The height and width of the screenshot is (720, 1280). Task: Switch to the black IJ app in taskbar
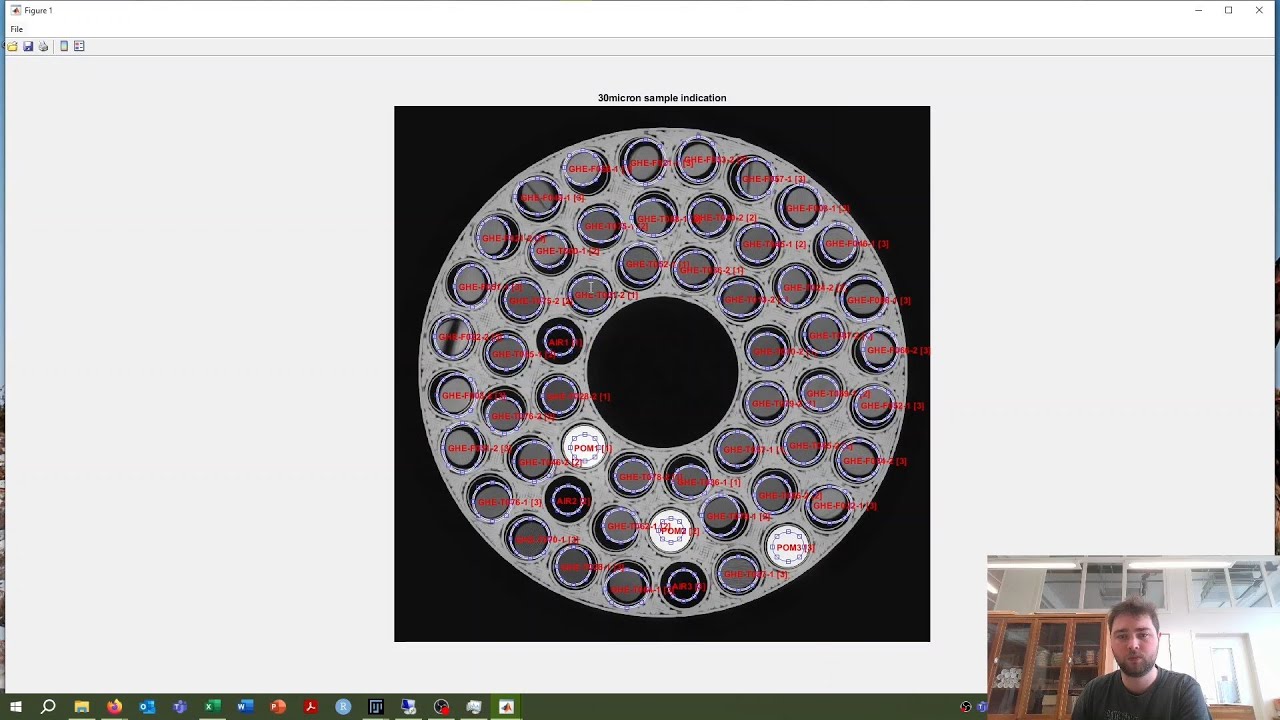[x=376, y=707]
